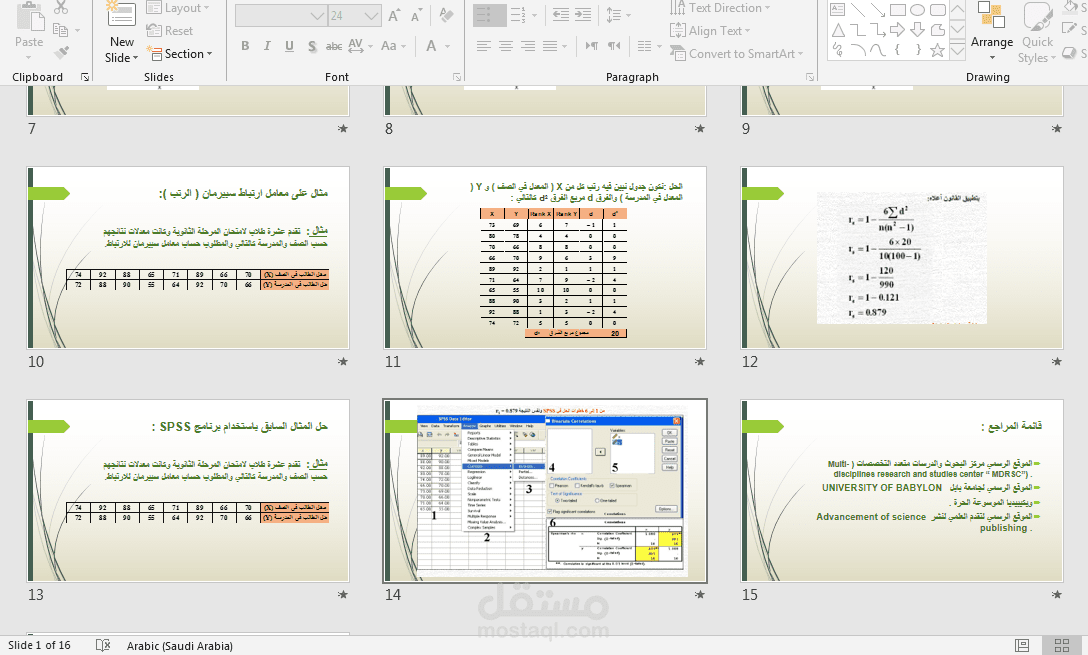This screenshot has width=1088, height=655.
Task: Click Decrease List Level icon
Action: click(561, 15)
